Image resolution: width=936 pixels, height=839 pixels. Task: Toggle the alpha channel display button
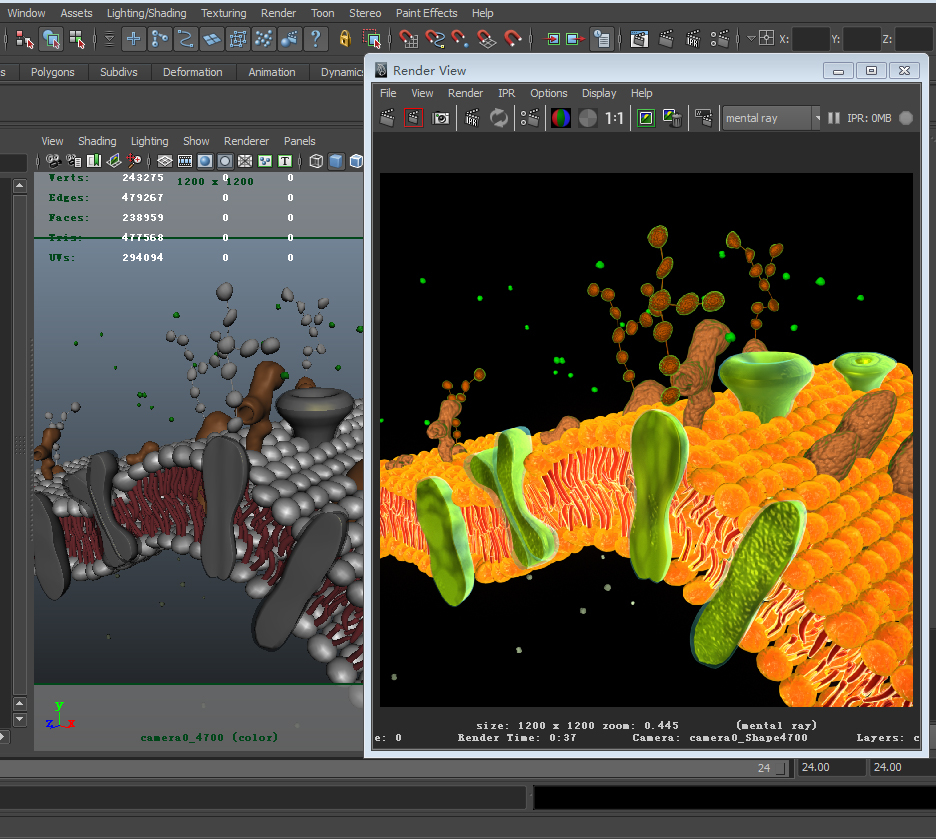(588, 118)
